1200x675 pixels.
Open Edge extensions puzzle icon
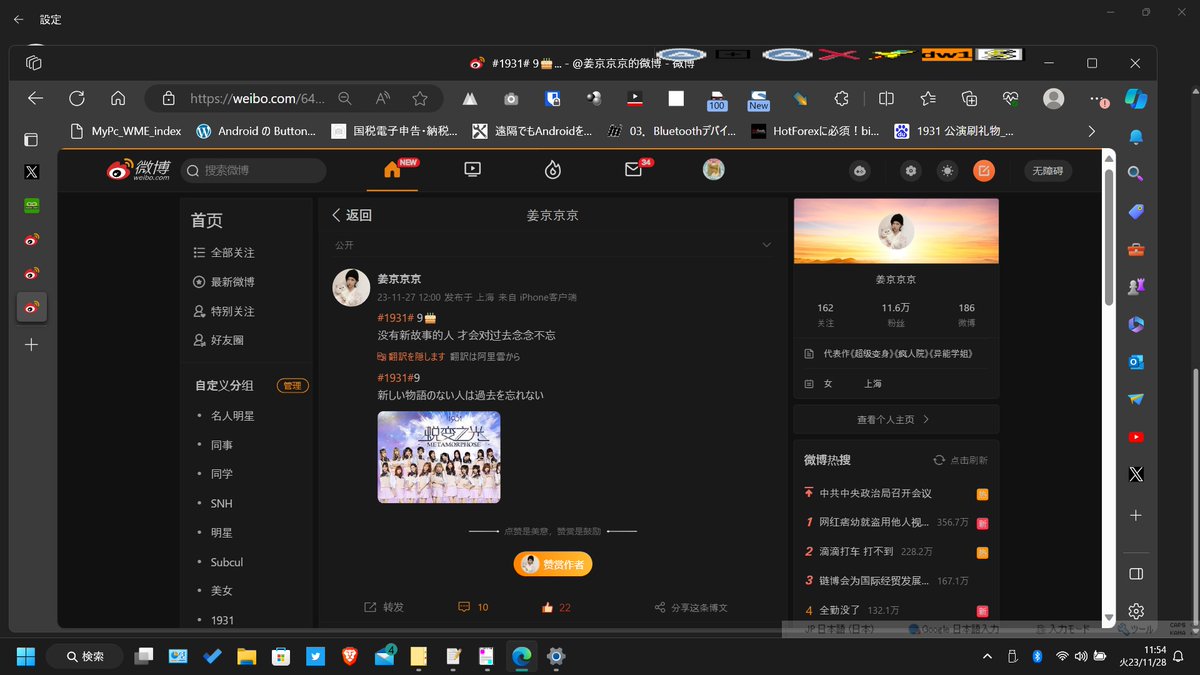point(842,98)
